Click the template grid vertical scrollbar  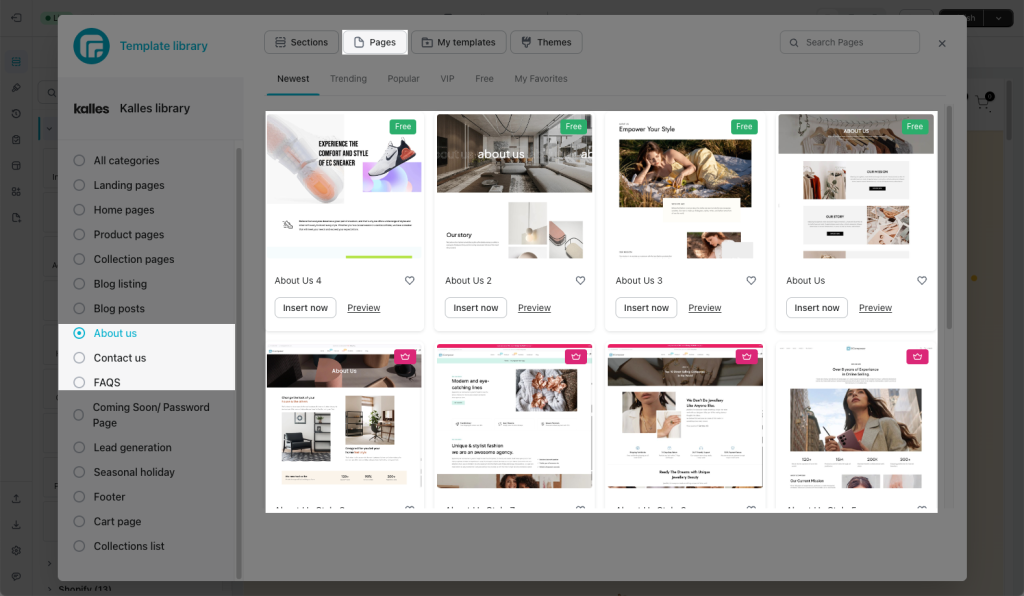[949, 219]
